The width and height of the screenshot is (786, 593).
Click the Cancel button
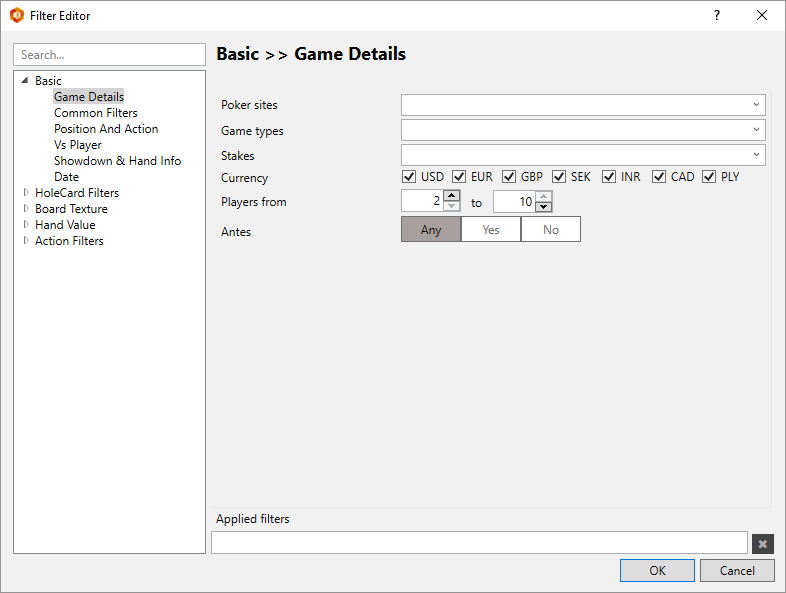[x=737, y=570]
